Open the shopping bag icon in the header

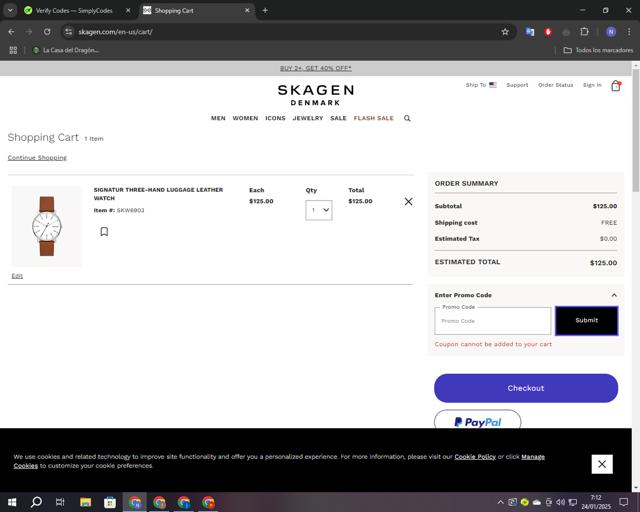point(616,86)
